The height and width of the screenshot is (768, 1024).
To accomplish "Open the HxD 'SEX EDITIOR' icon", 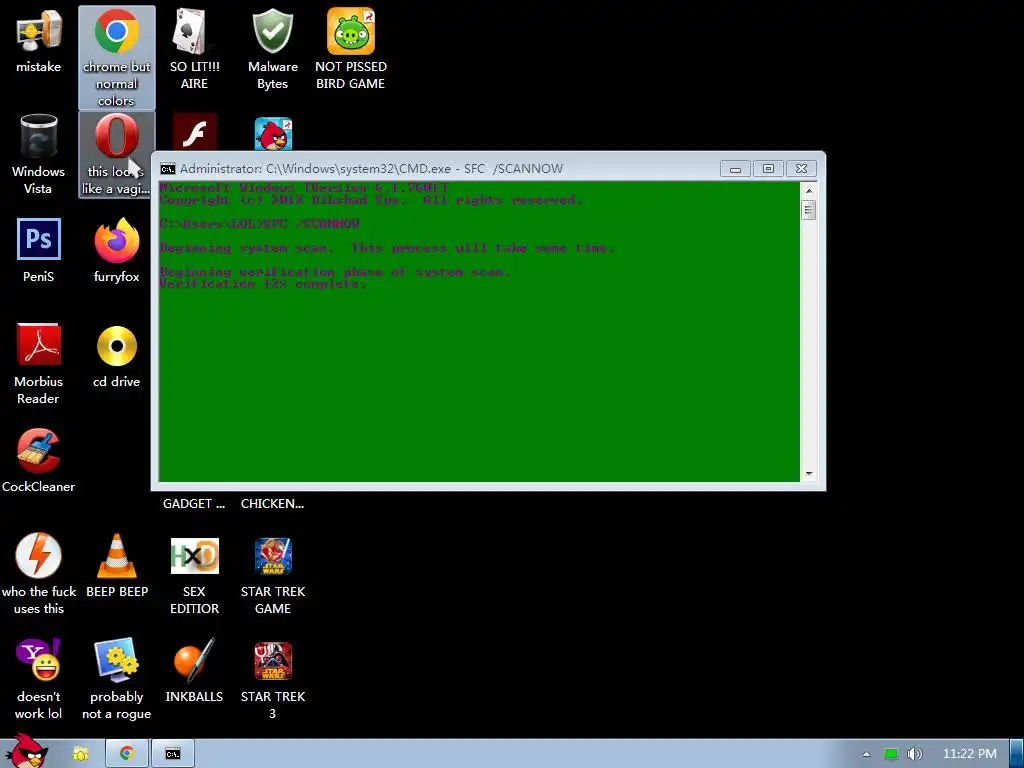I will click(195, 574).
